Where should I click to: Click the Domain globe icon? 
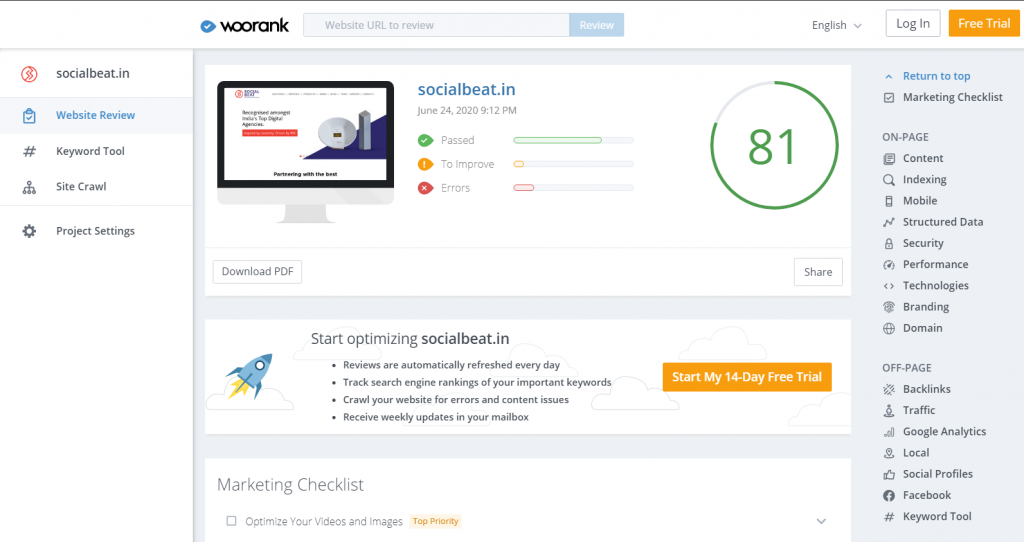point(889,328)
